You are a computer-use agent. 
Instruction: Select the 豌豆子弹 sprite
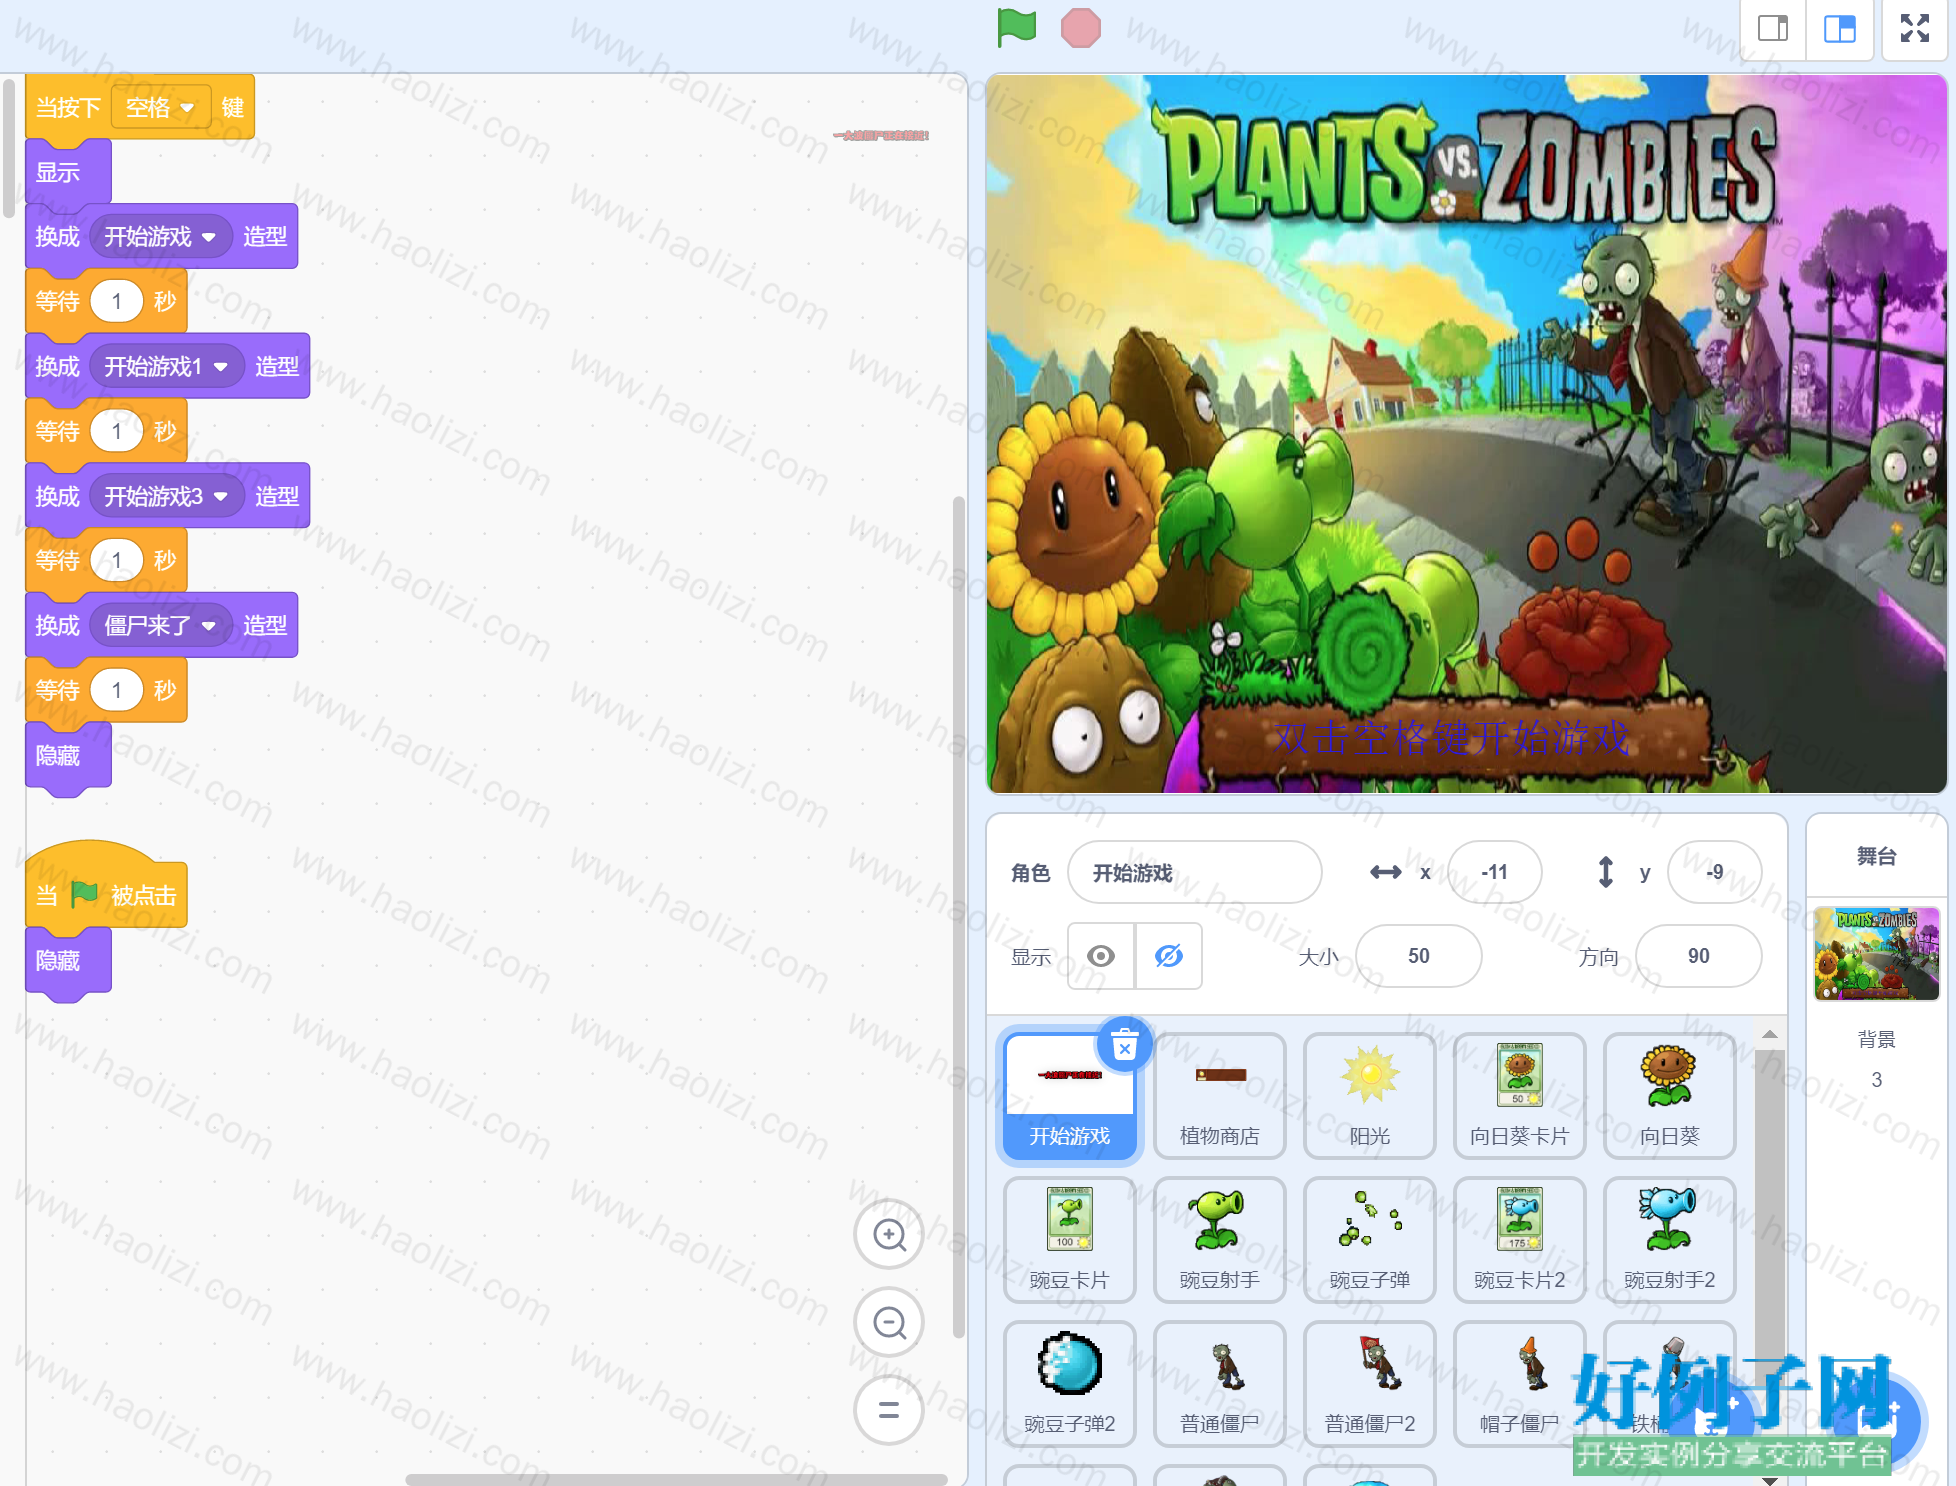(x=1370, y=1241)
